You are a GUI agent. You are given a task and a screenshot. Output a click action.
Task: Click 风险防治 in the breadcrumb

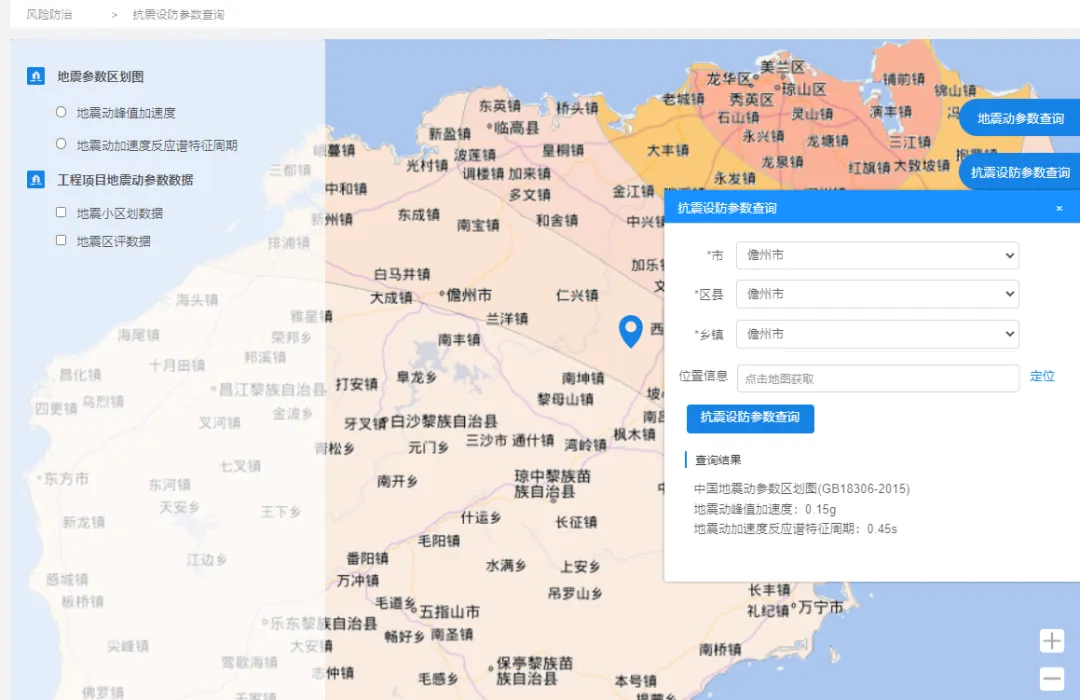point(49,15)
